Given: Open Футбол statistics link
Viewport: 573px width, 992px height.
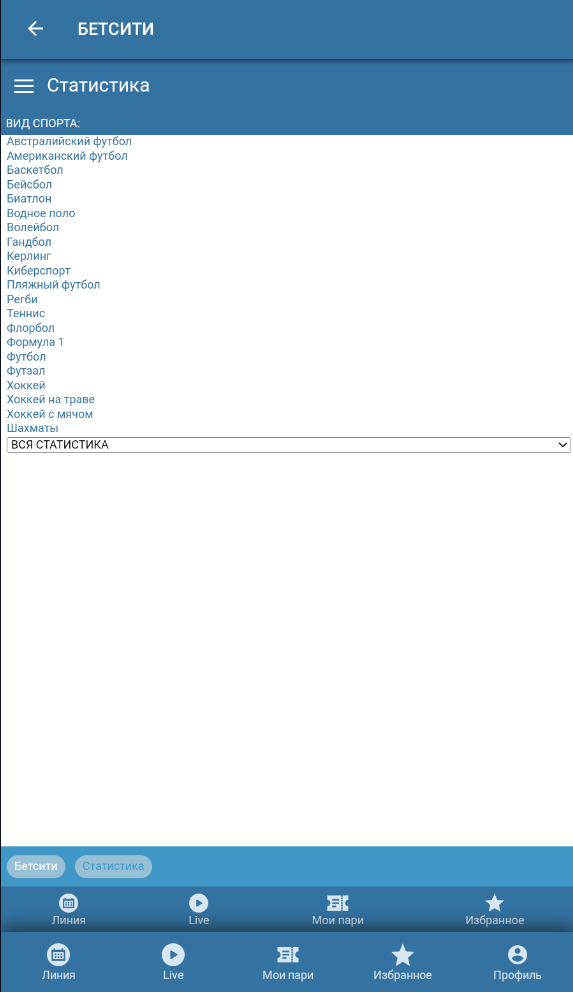Looking at the screenshot, I should pos(26,356).
